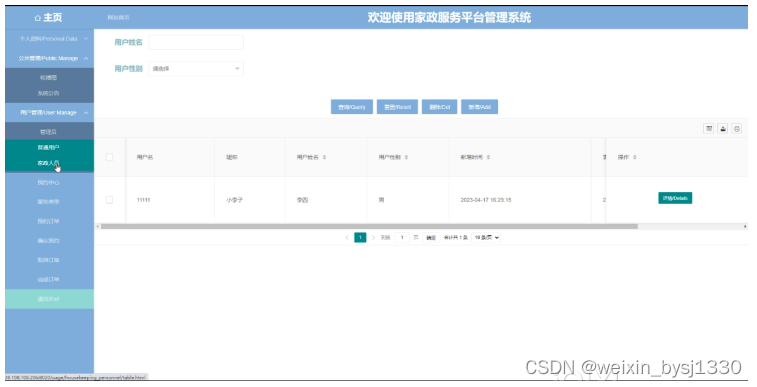The height and width of the screenshot is (387, 757).
Task: Open 家政人员 in the sidebar
Action: coord(49,163)
